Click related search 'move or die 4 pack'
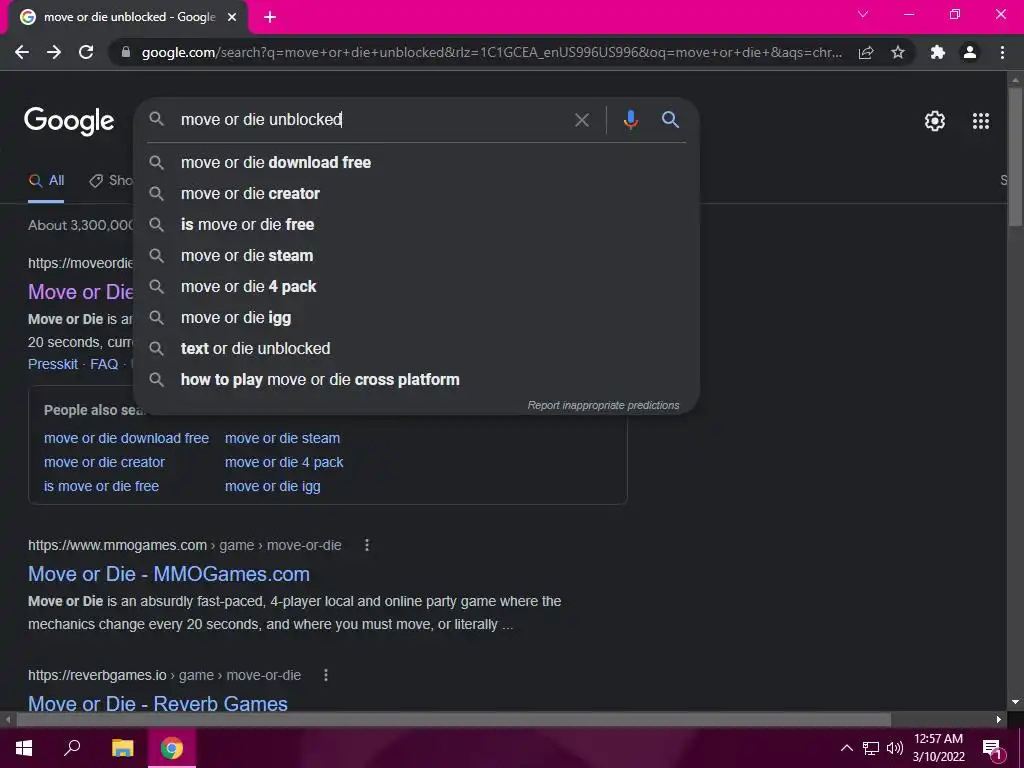The image size is (1024, 768). [x=284, y=462]
